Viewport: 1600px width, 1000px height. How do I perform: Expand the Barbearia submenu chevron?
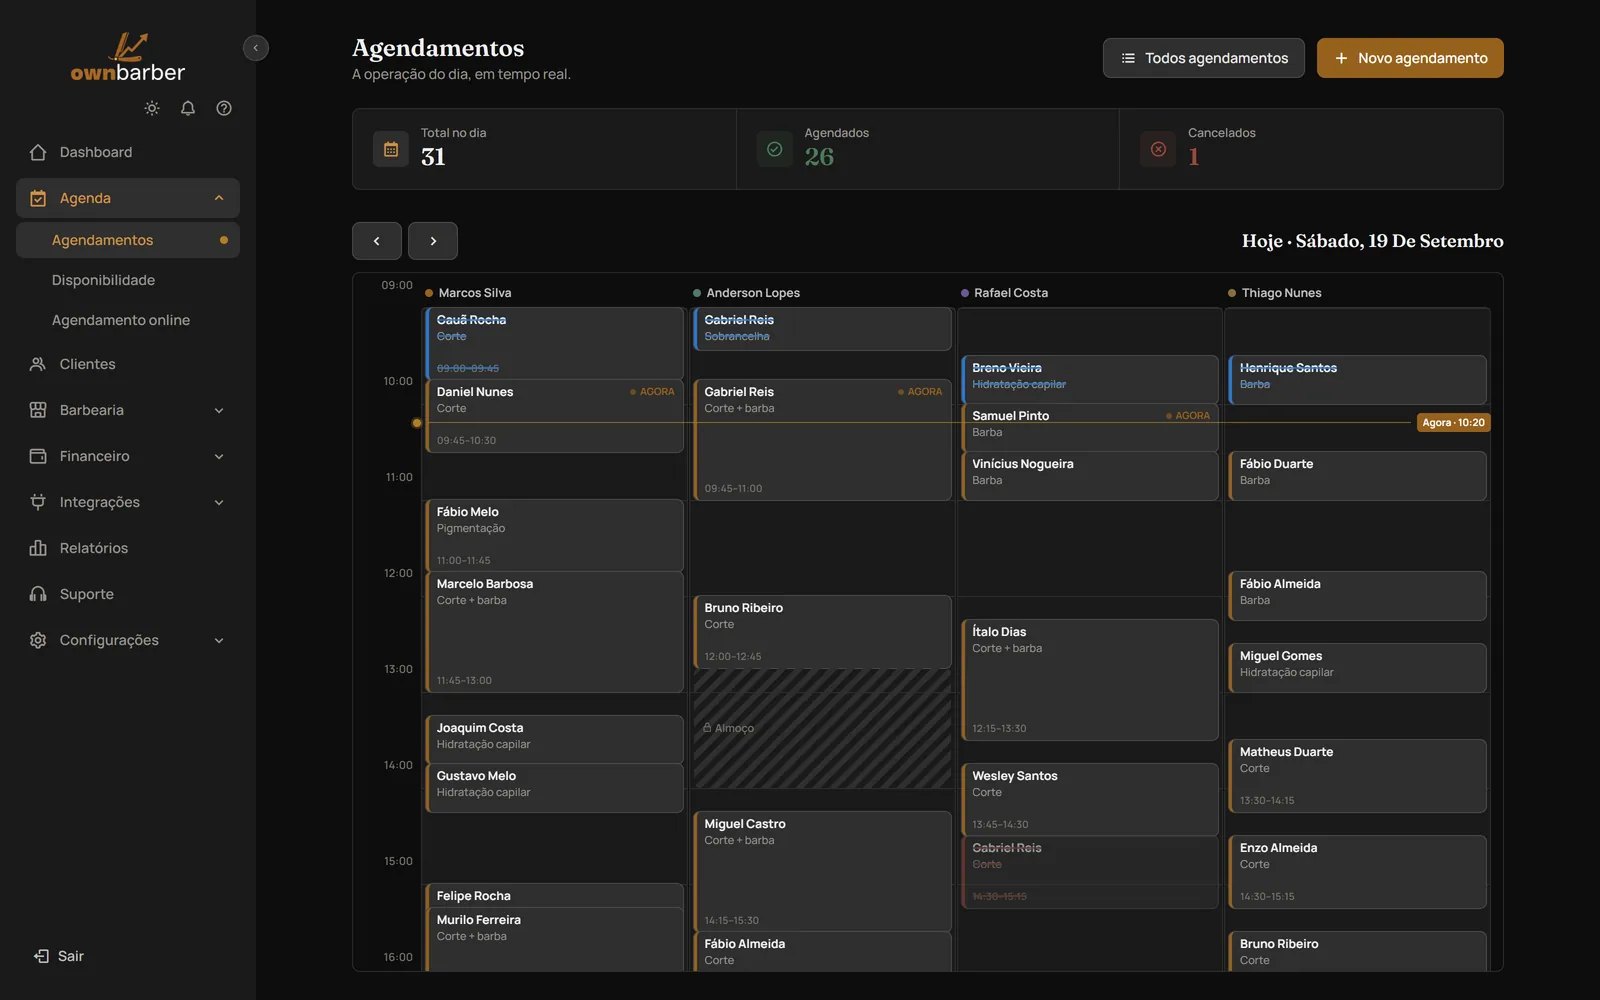tap(219, 410)
